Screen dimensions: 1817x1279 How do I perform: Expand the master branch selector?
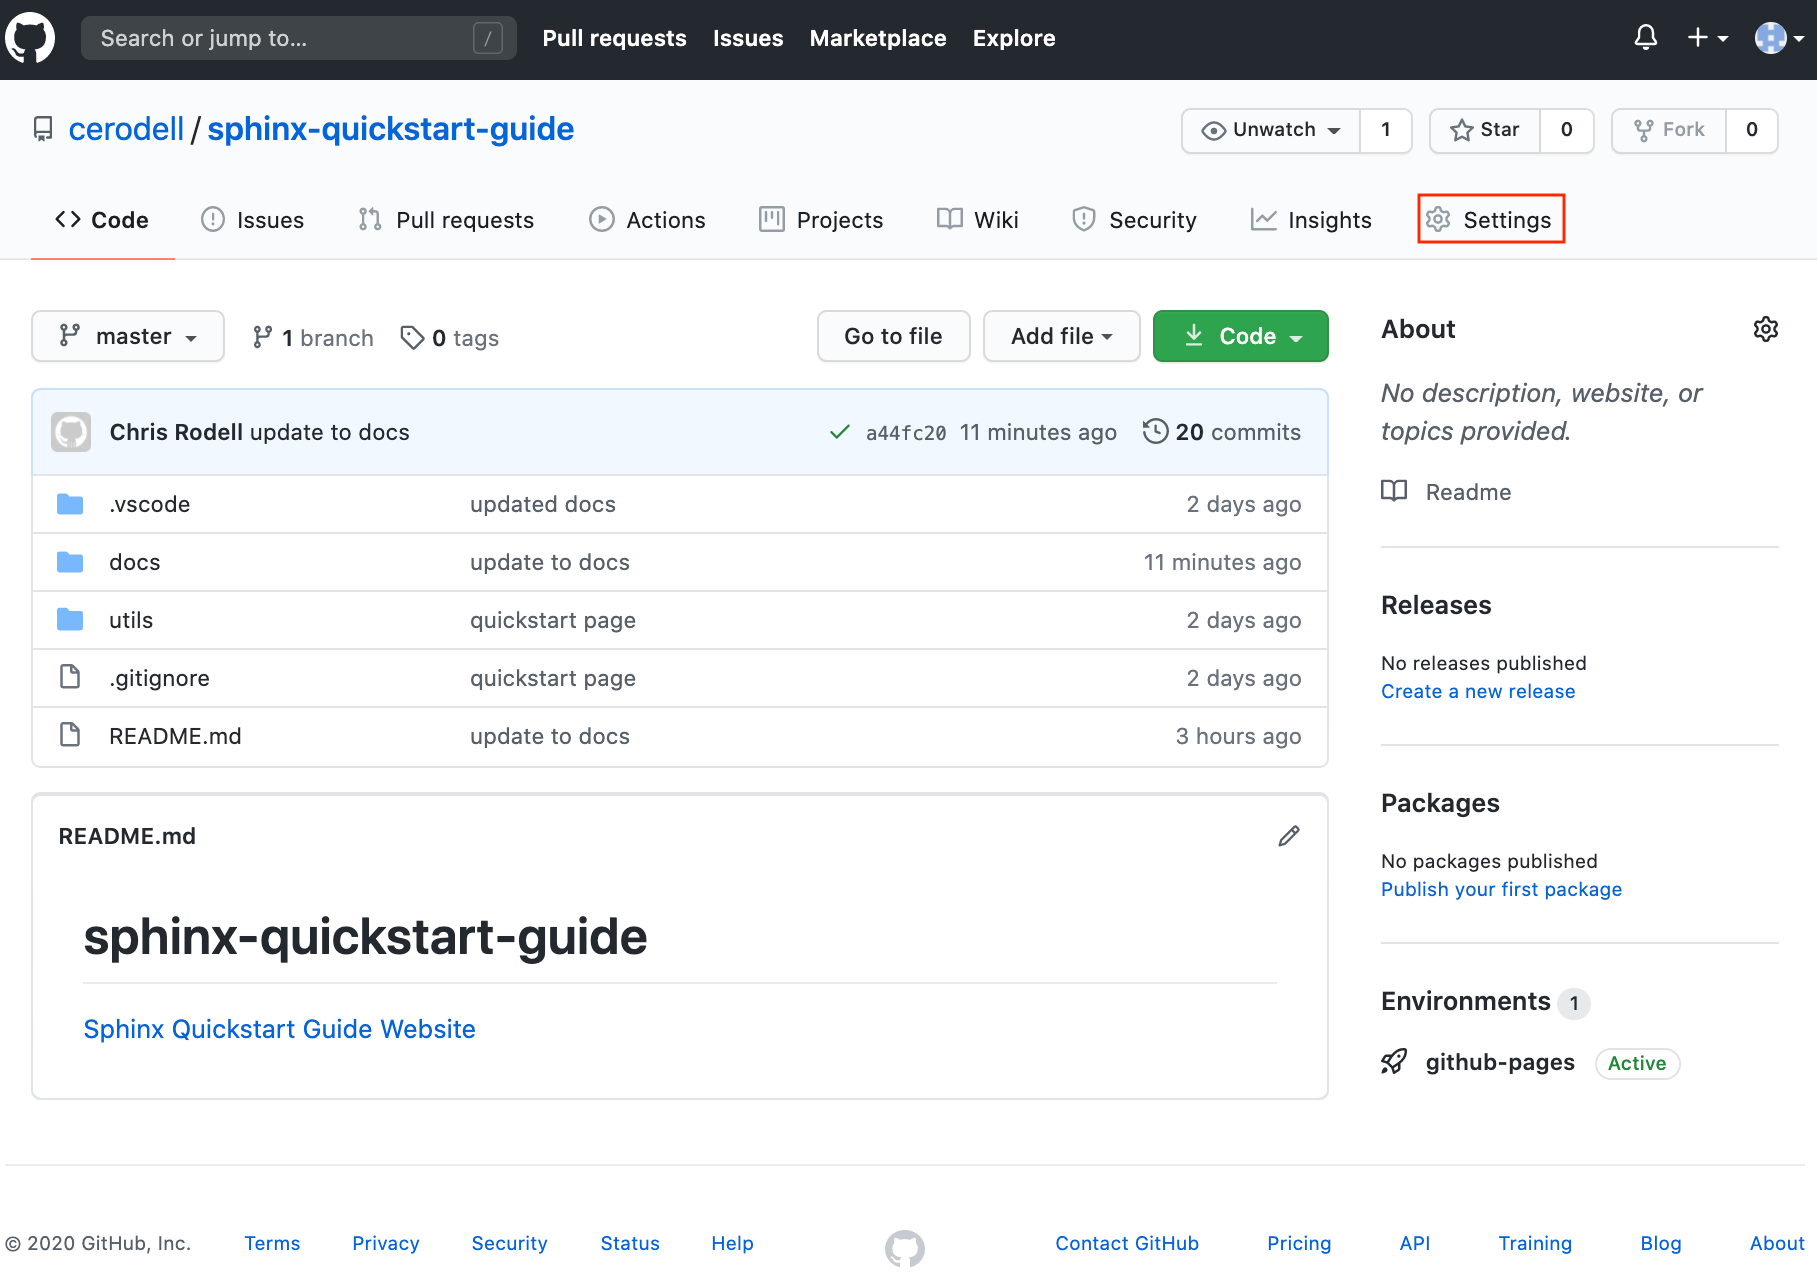128,336
